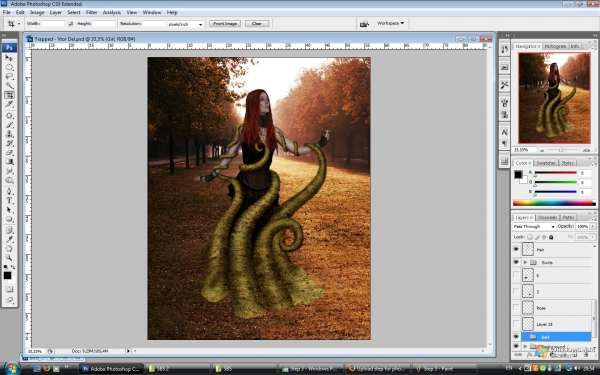Viewport: 600px width, 375px height.
Task: Show the layer named 3
Action: pyautogui.click(x=516, y=291)
